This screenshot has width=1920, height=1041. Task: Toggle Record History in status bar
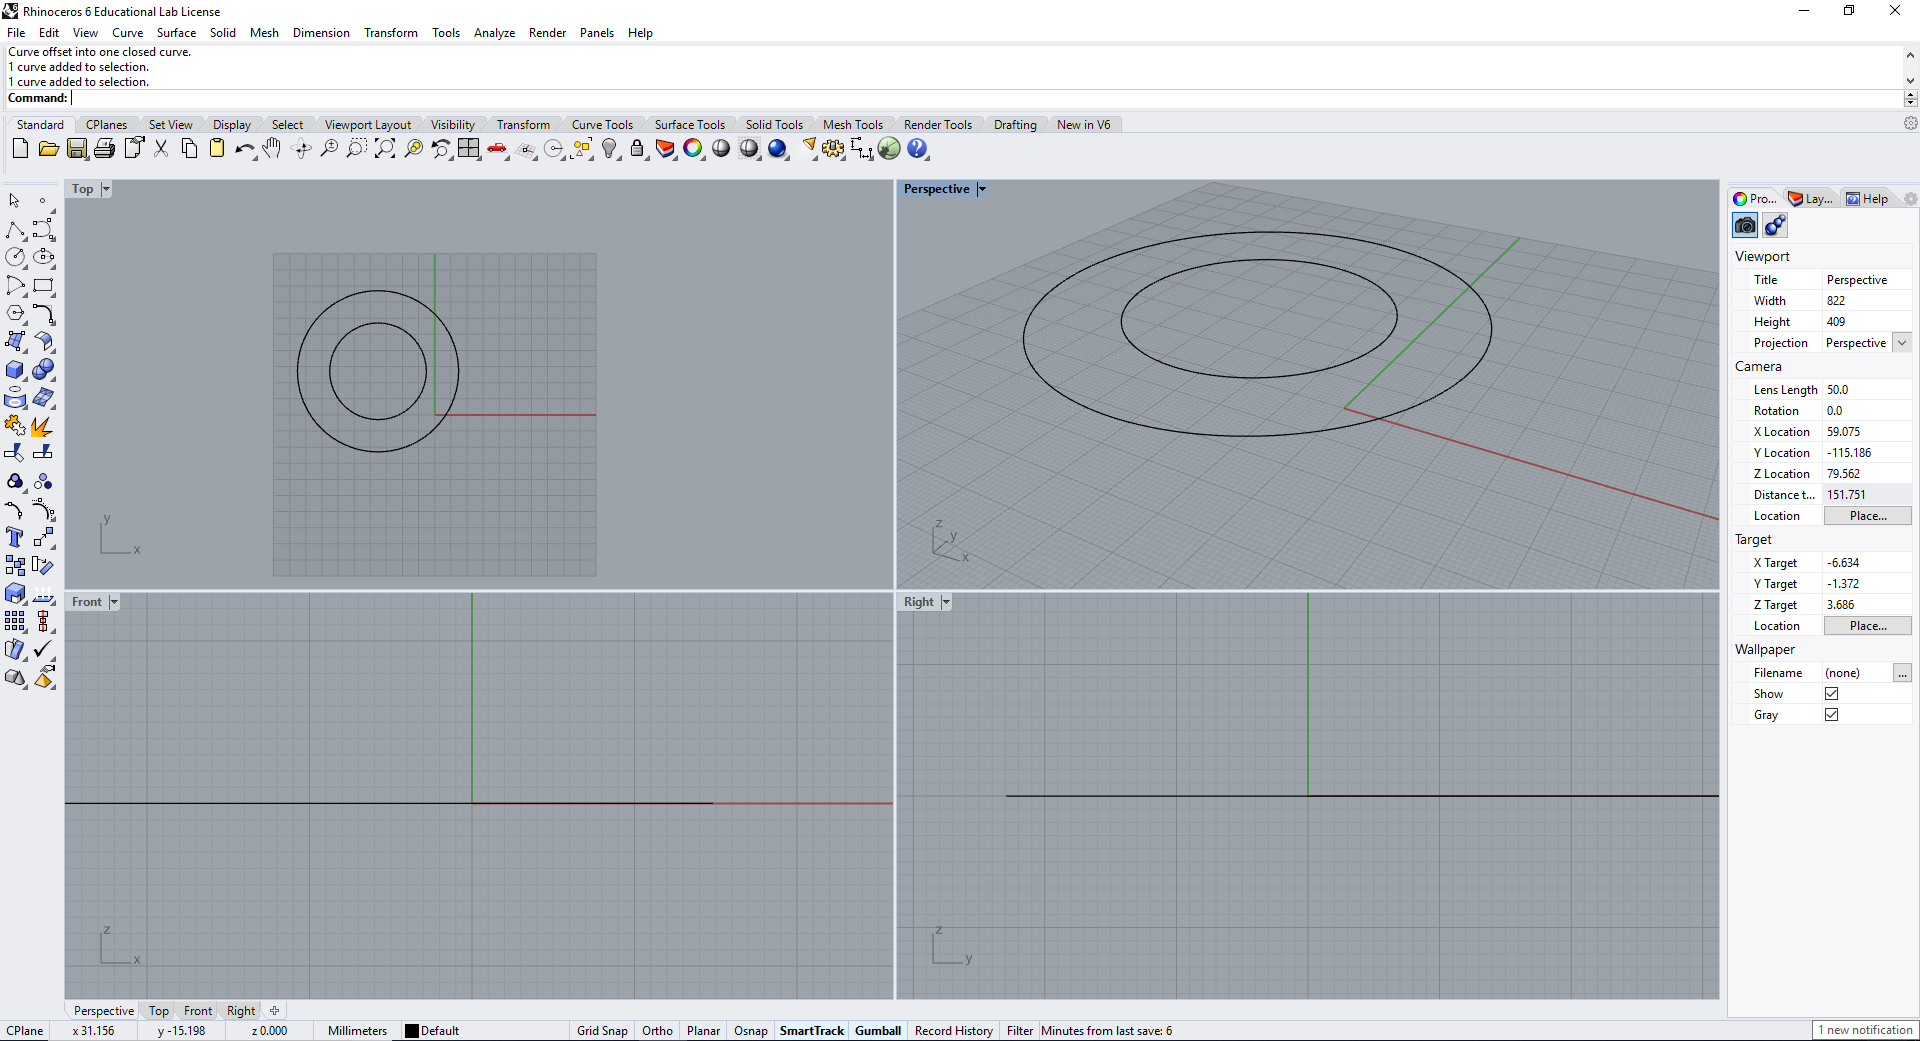coord(954,1031)
